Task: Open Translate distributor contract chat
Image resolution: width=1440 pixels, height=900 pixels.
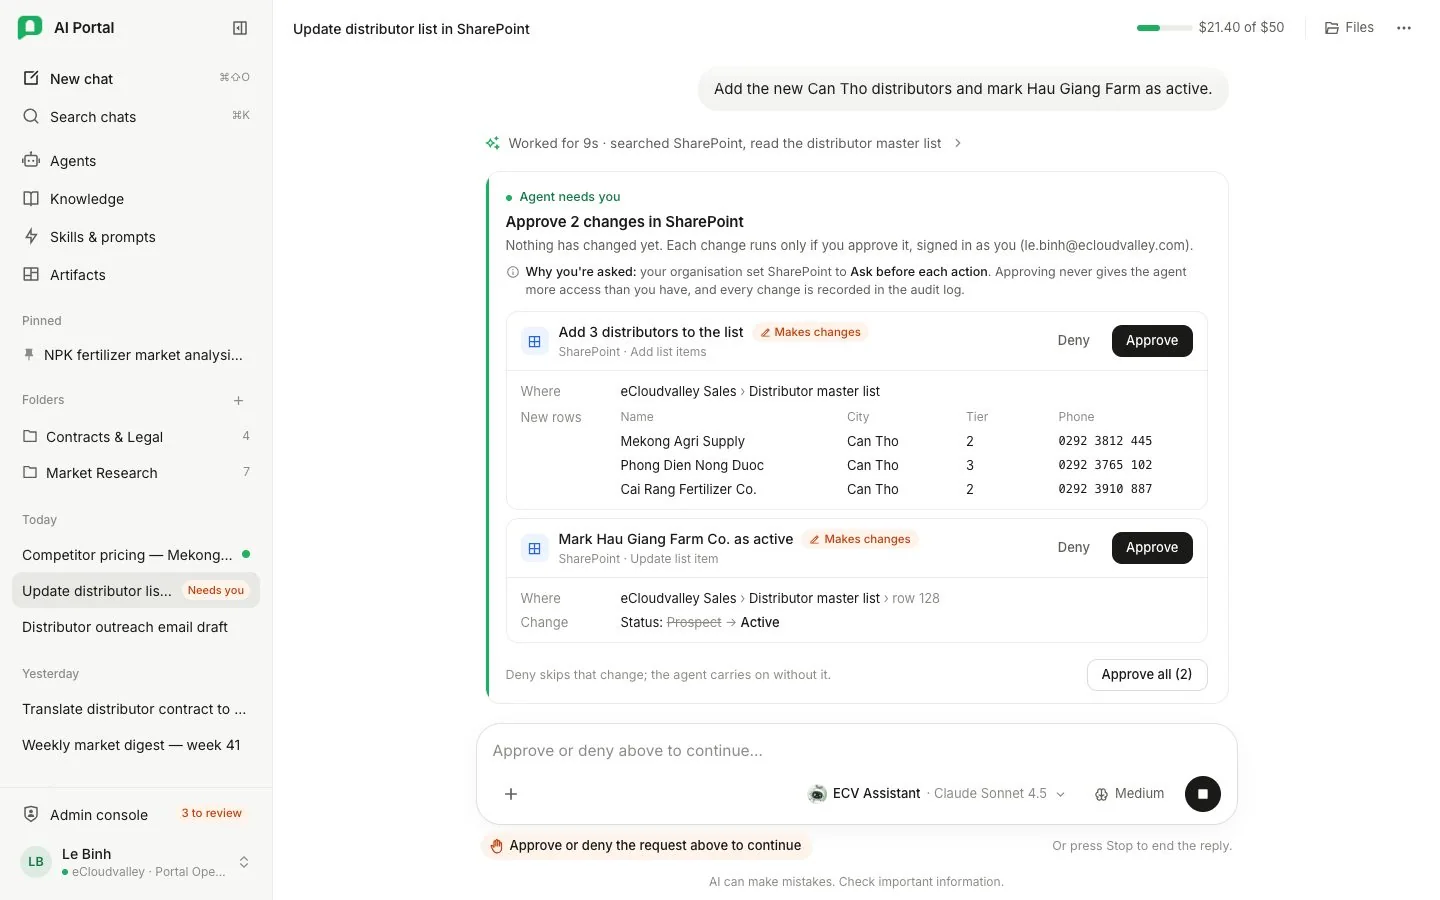Action: click(136, 708)
